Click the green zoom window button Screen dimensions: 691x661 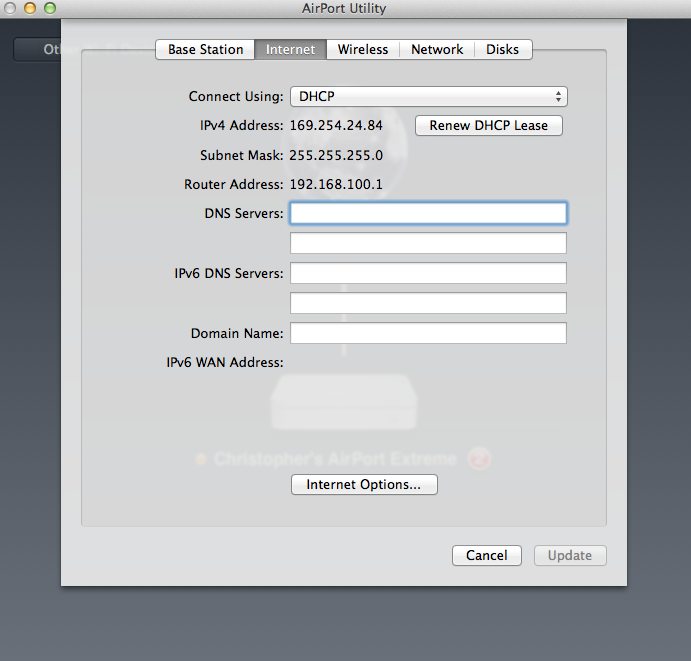[50, 8]
